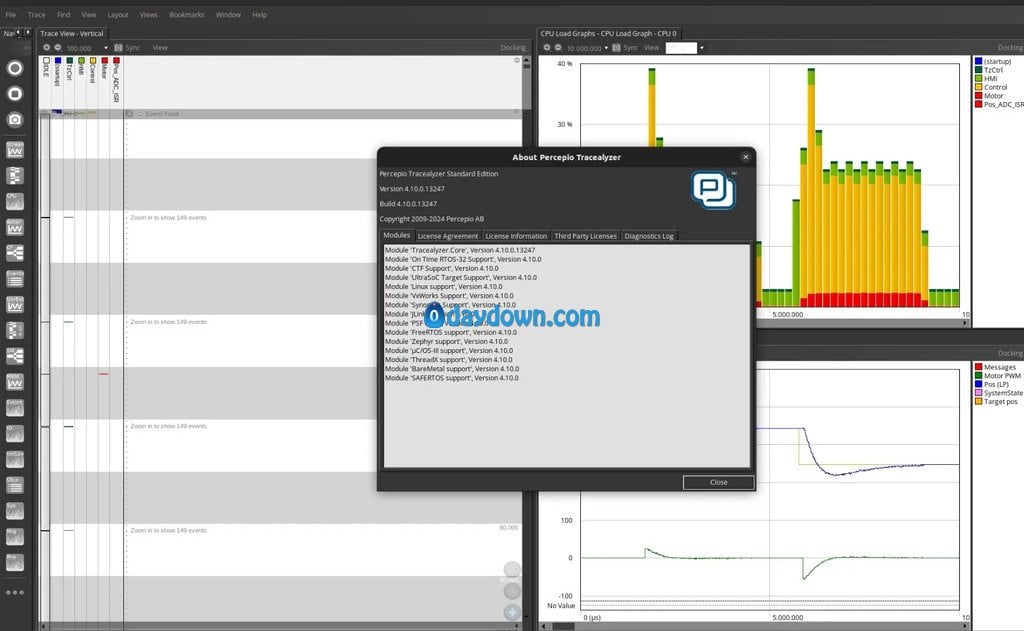Switch to the Third Party Licenses tab

(x=585, y=236)
